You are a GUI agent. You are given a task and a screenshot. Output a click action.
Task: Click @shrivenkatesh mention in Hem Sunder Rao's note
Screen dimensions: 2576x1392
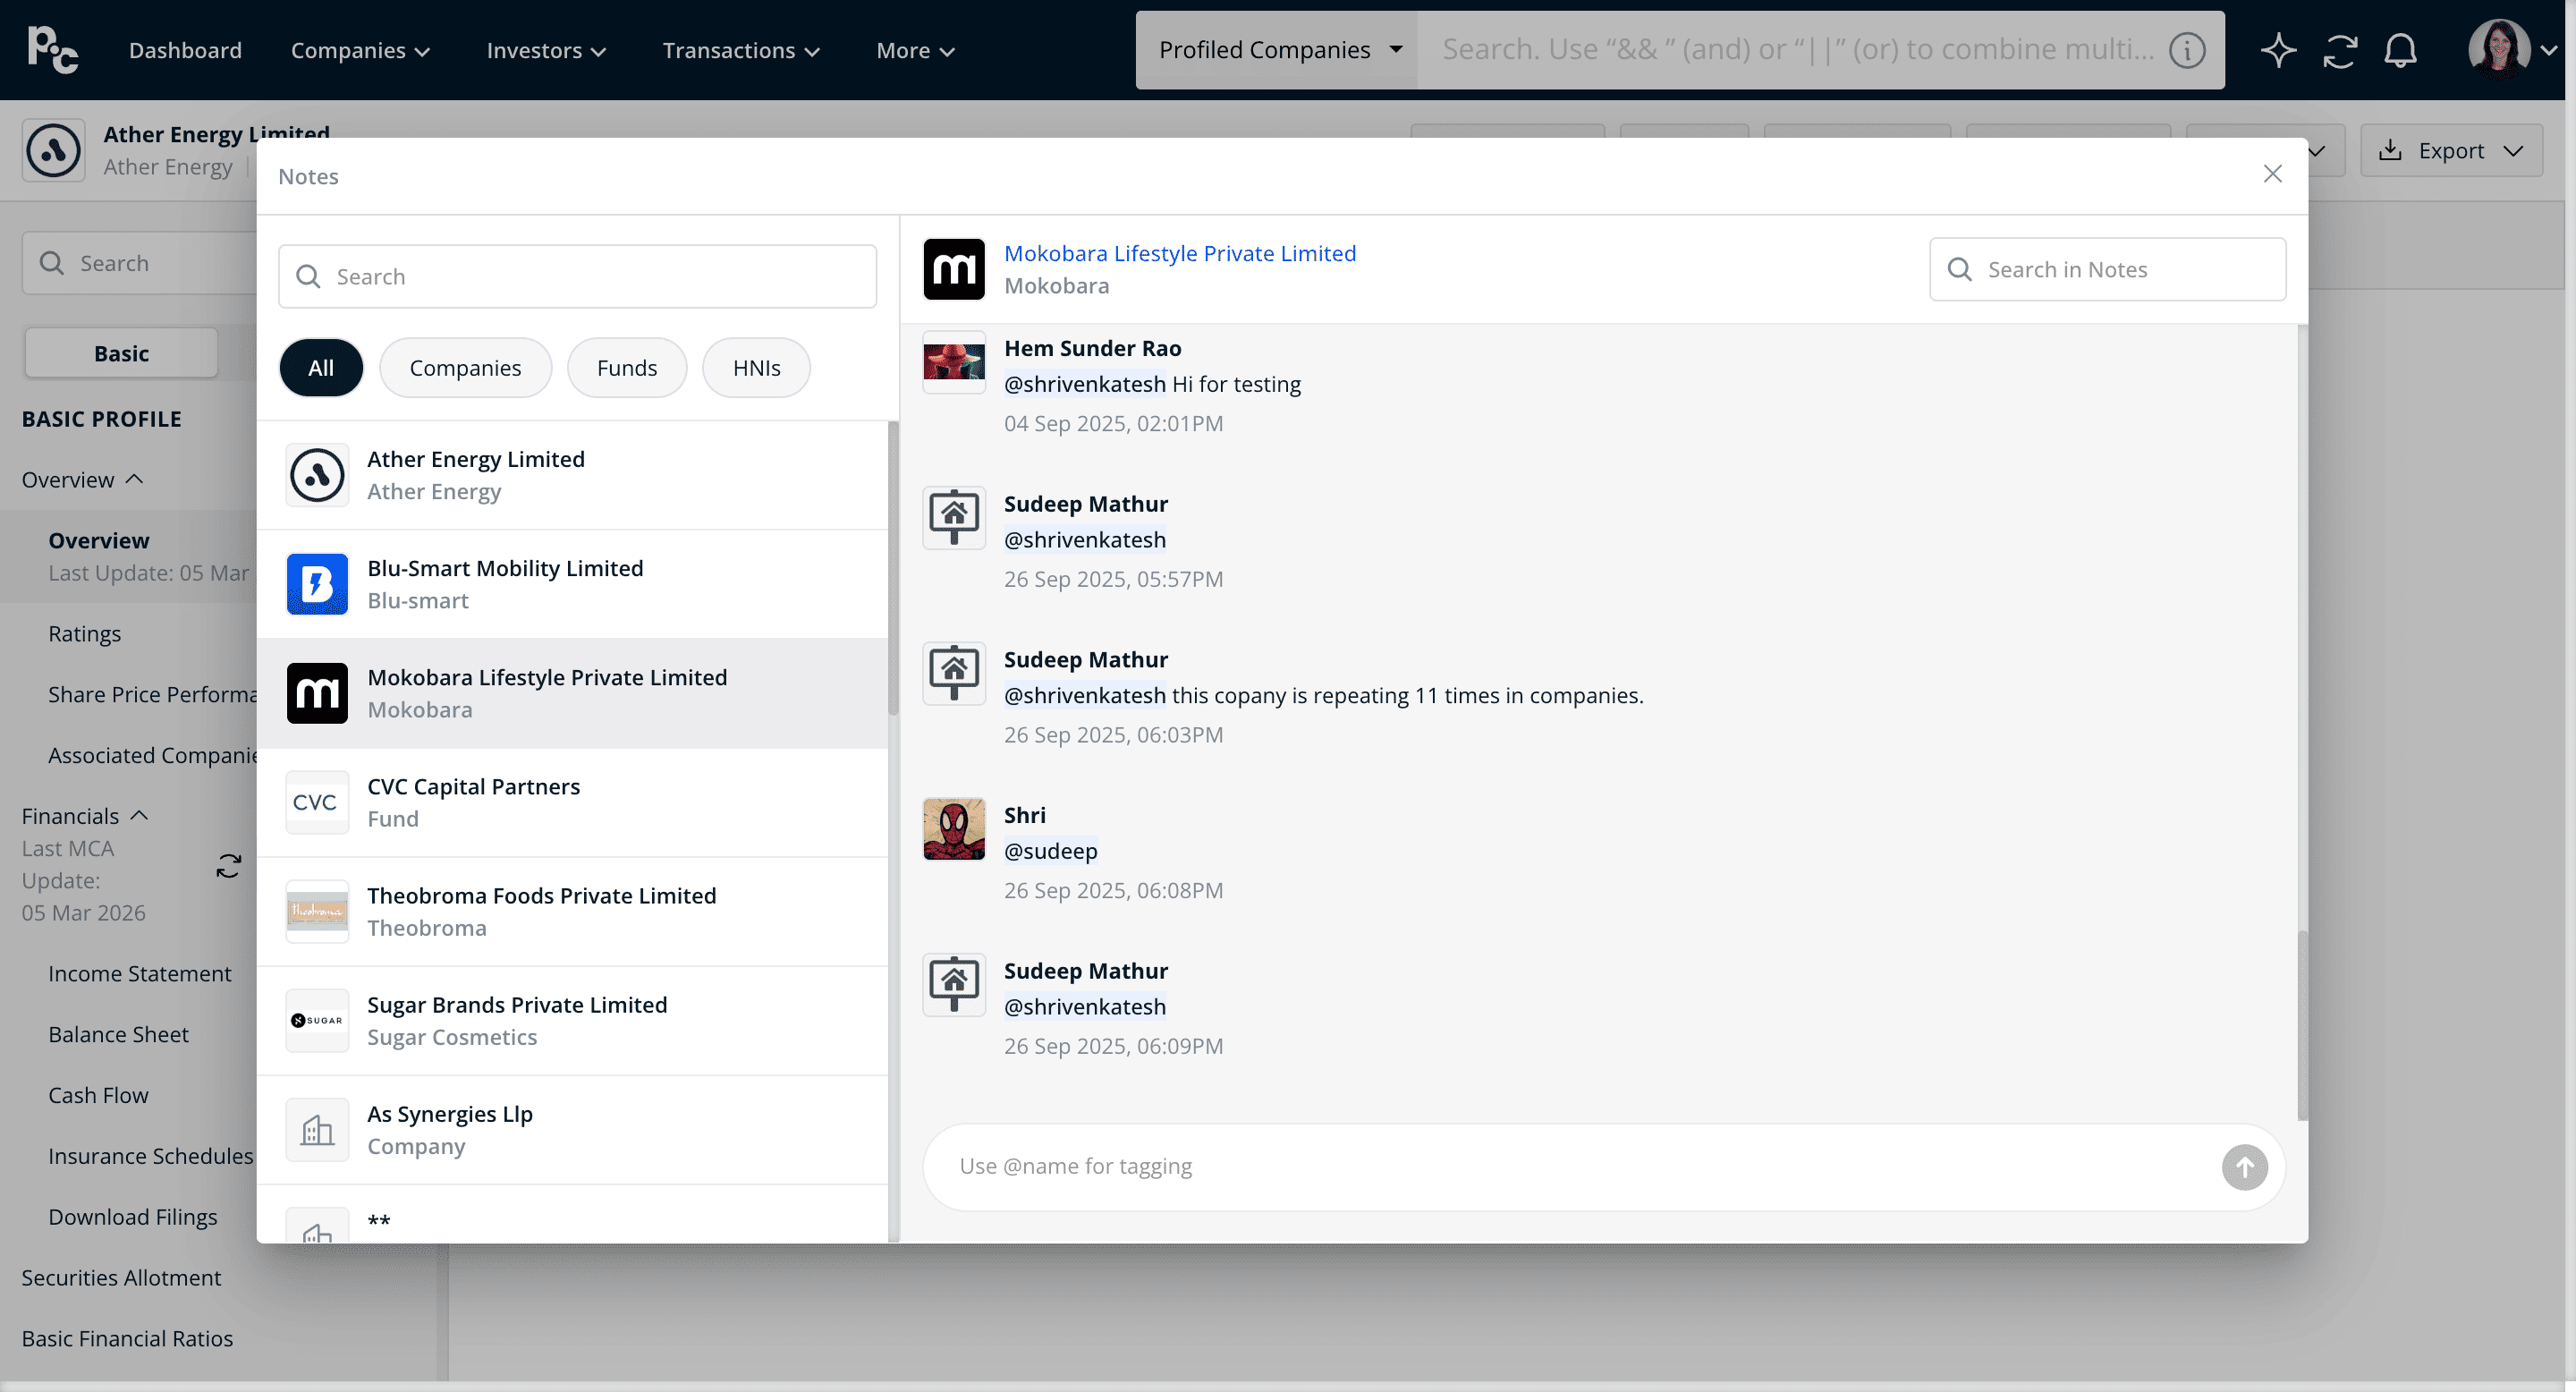pyautogui.click(x=1085, y=384)
